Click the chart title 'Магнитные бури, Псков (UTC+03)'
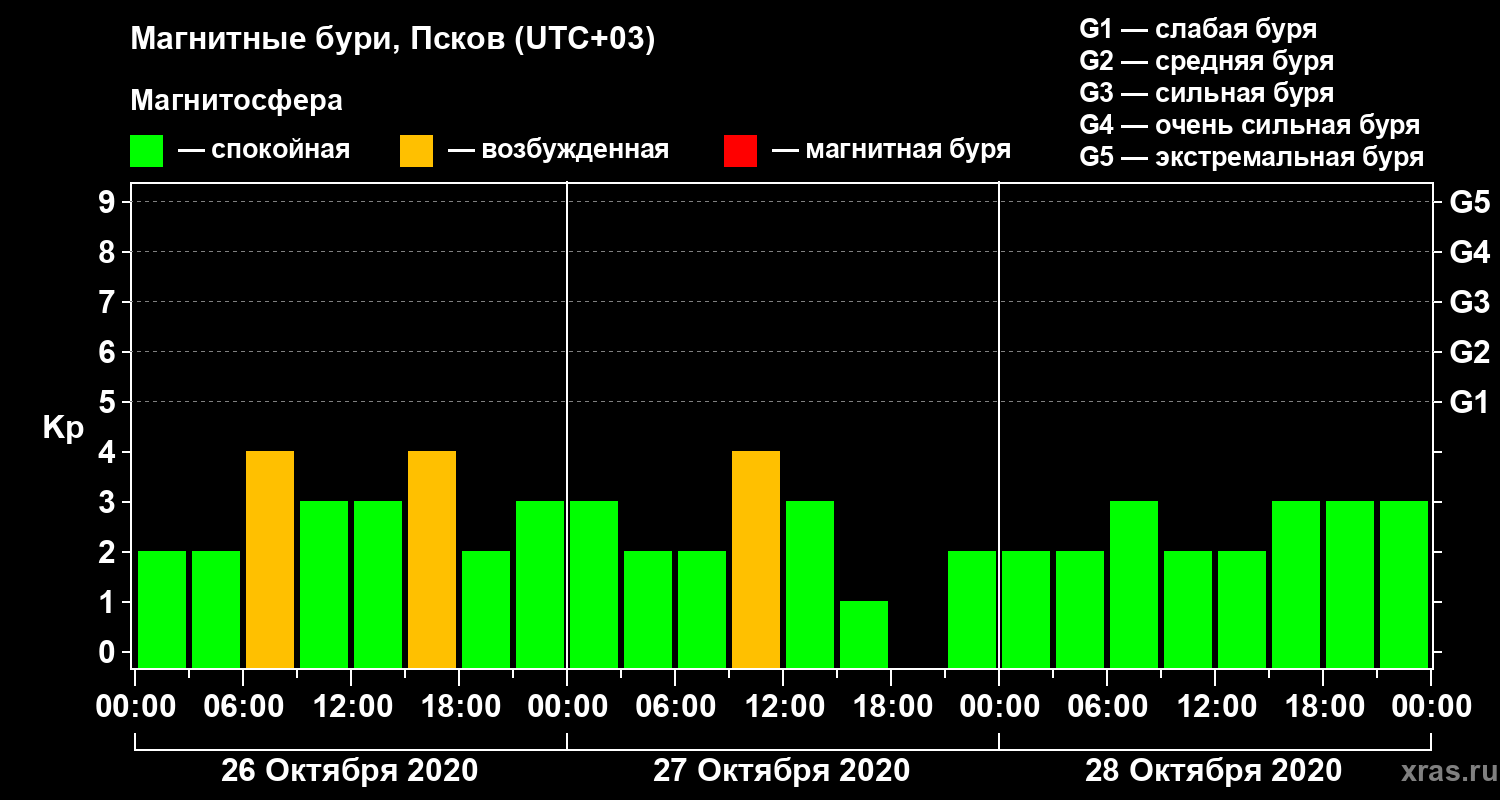1500x800 pixels. point(393,41)
